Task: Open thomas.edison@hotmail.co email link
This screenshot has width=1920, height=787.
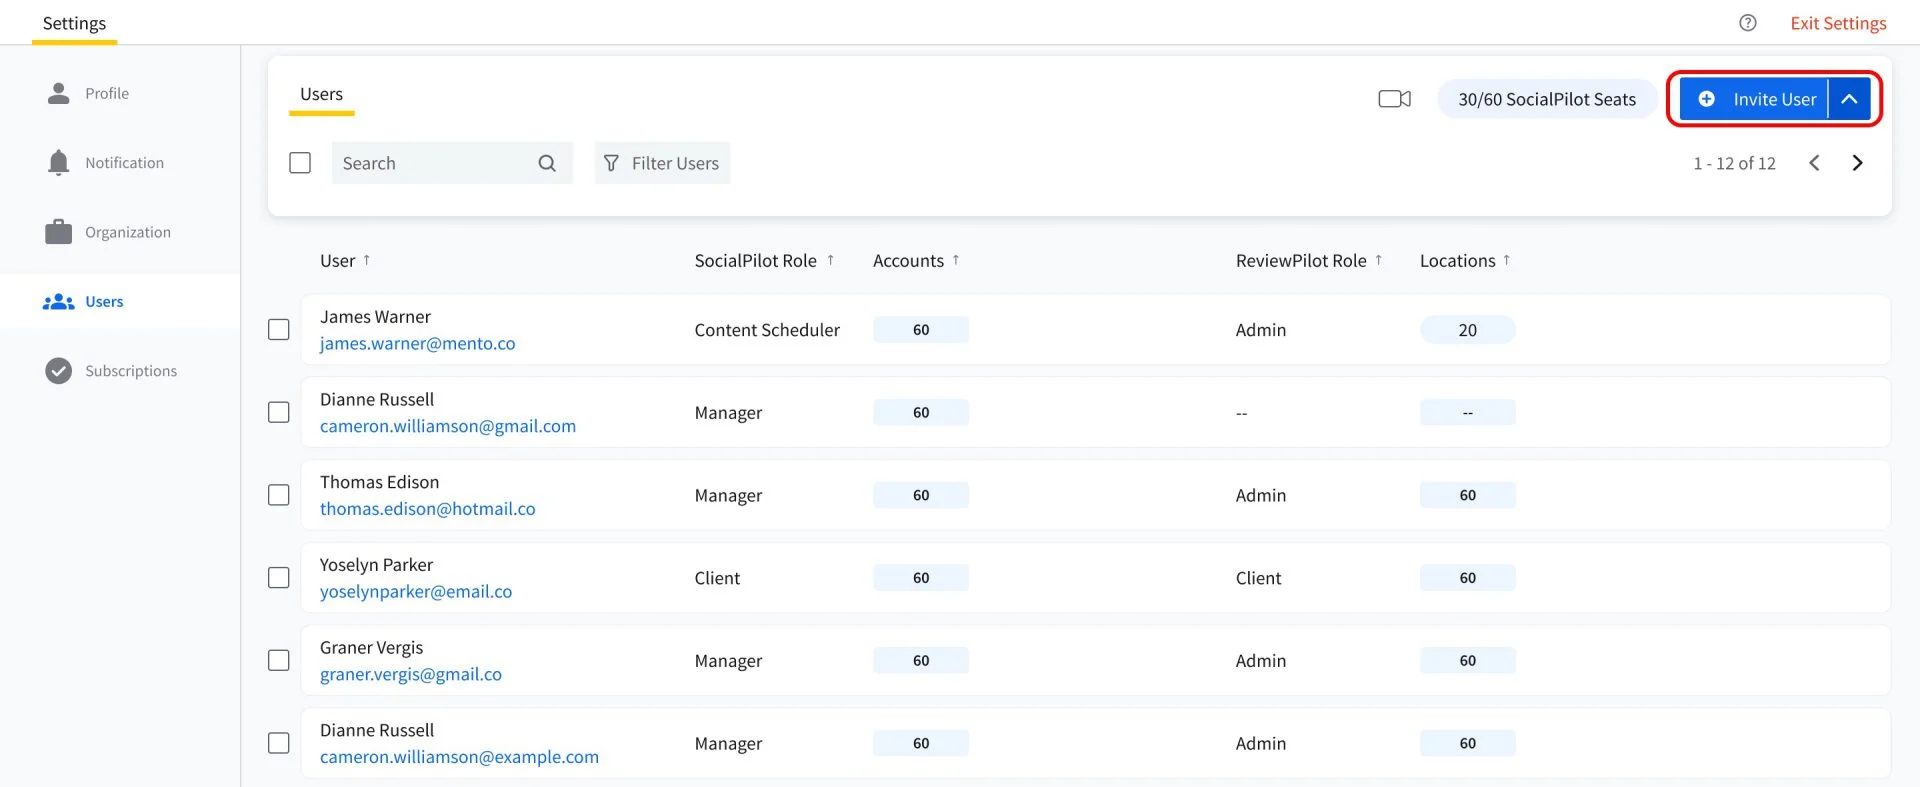Action: (427, 509)
